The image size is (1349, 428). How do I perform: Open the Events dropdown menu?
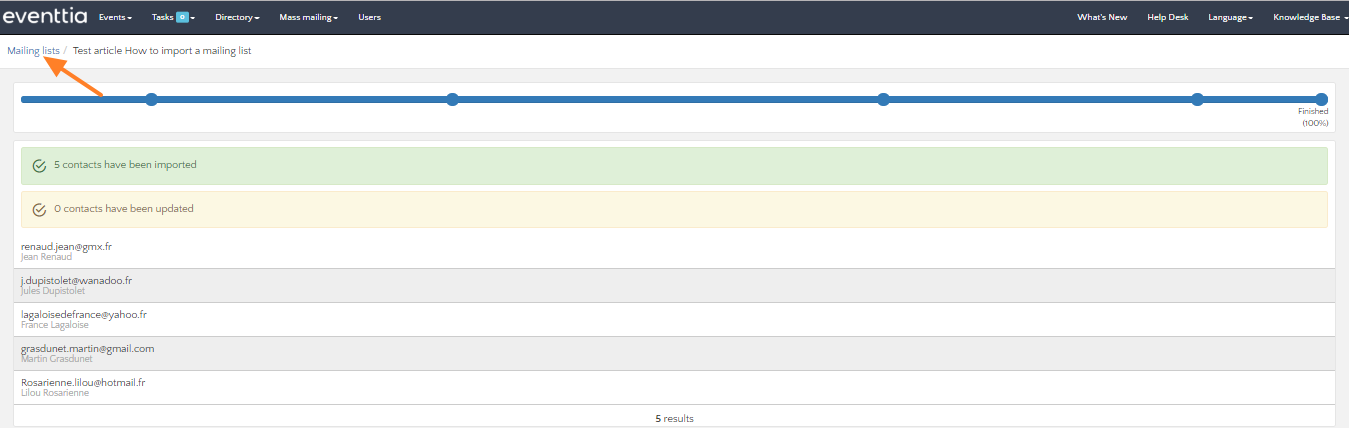115,17
